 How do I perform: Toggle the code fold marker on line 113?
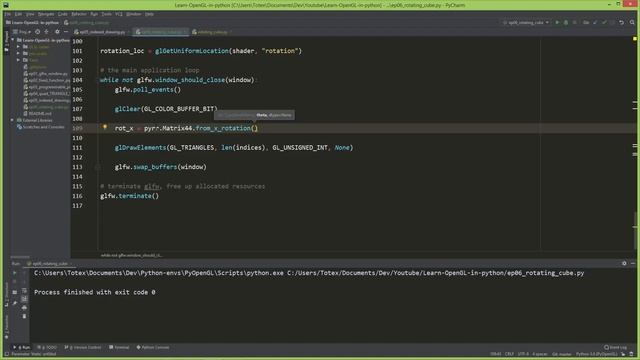coord(98,167)
